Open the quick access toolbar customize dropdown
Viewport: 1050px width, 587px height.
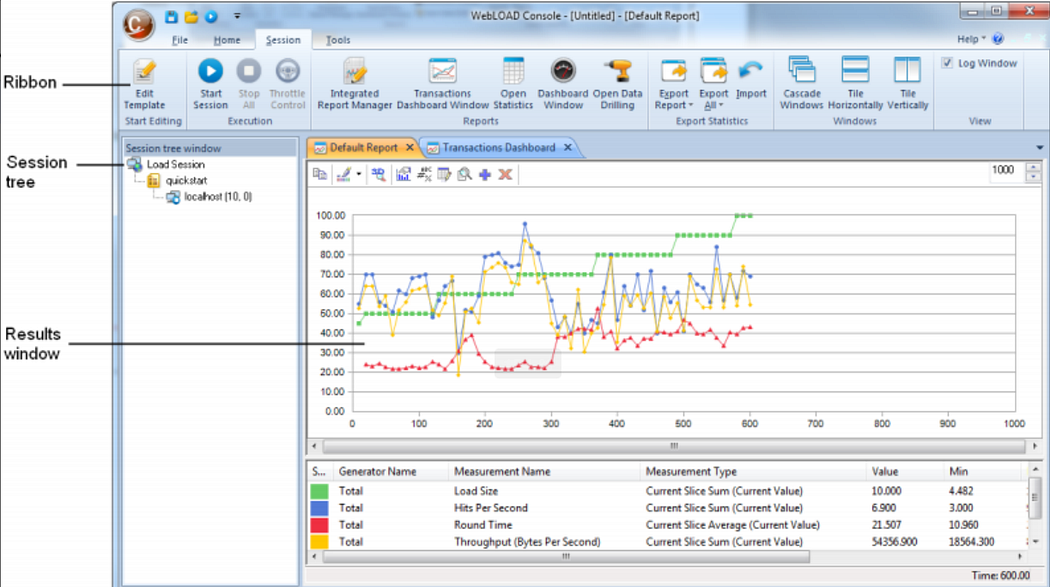pyautogui.click(x=237, y=16)
